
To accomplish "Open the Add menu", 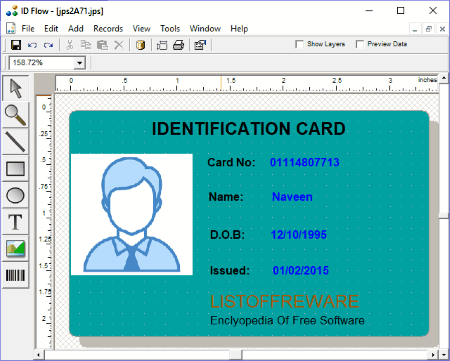I will coord(76,29).
